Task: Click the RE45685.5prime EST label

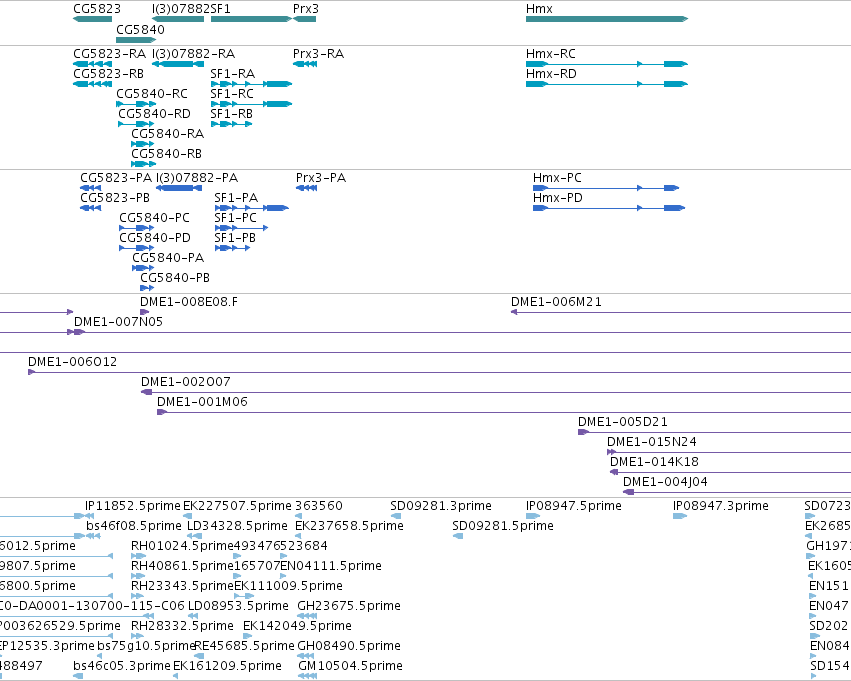Action: (244, 647)
